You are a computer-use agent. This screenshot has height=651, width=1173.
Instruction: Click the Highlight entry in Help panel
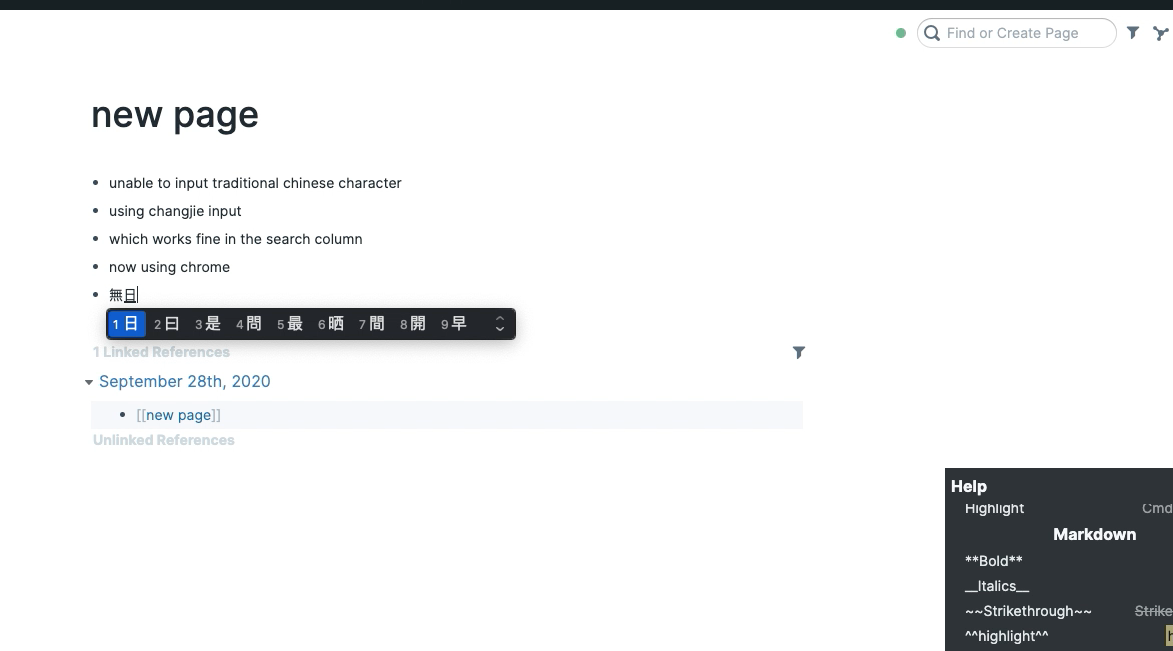click(x=994, y=509)
